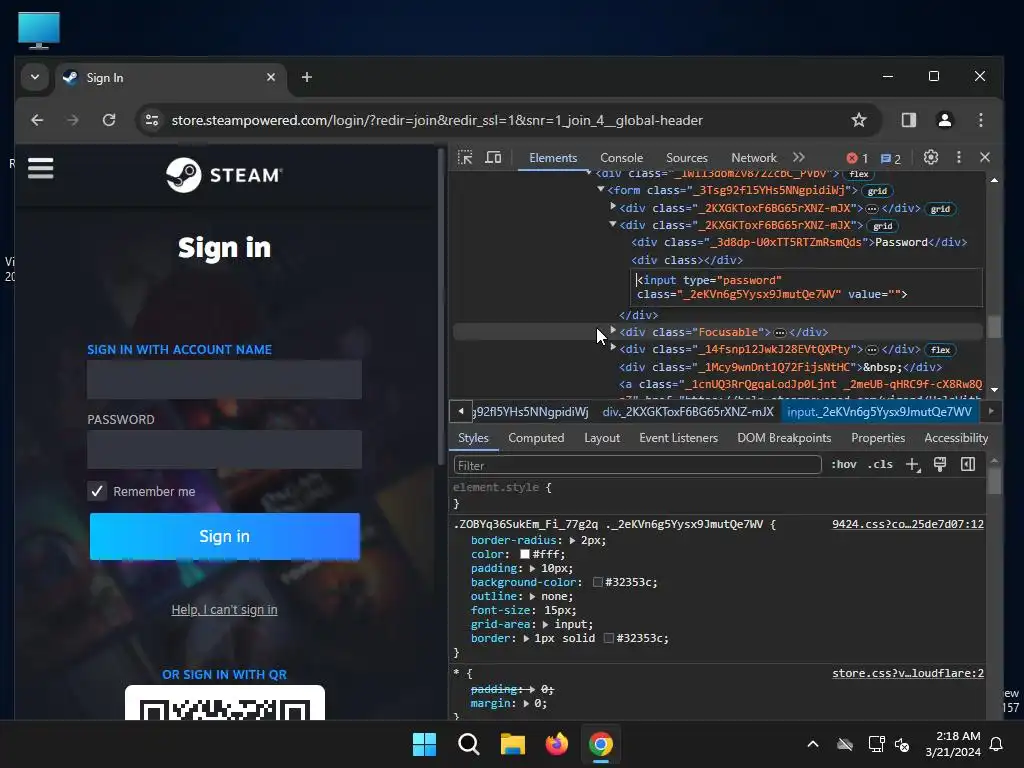Open the Steam hamburger menu
This screenshot has height=768, width=1024.
click(40, 168)
